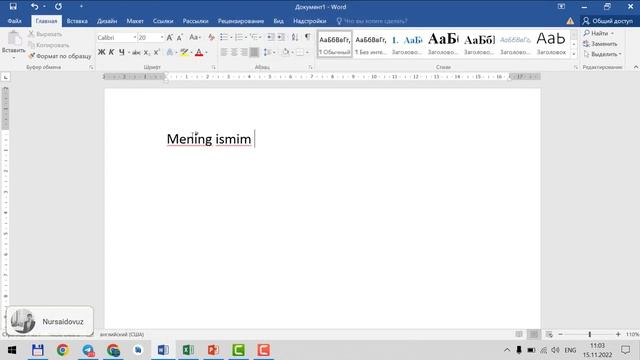Viewport: 640px width, 360px height.
Task: Apply superscript formatting
Action: pos(157,52)
